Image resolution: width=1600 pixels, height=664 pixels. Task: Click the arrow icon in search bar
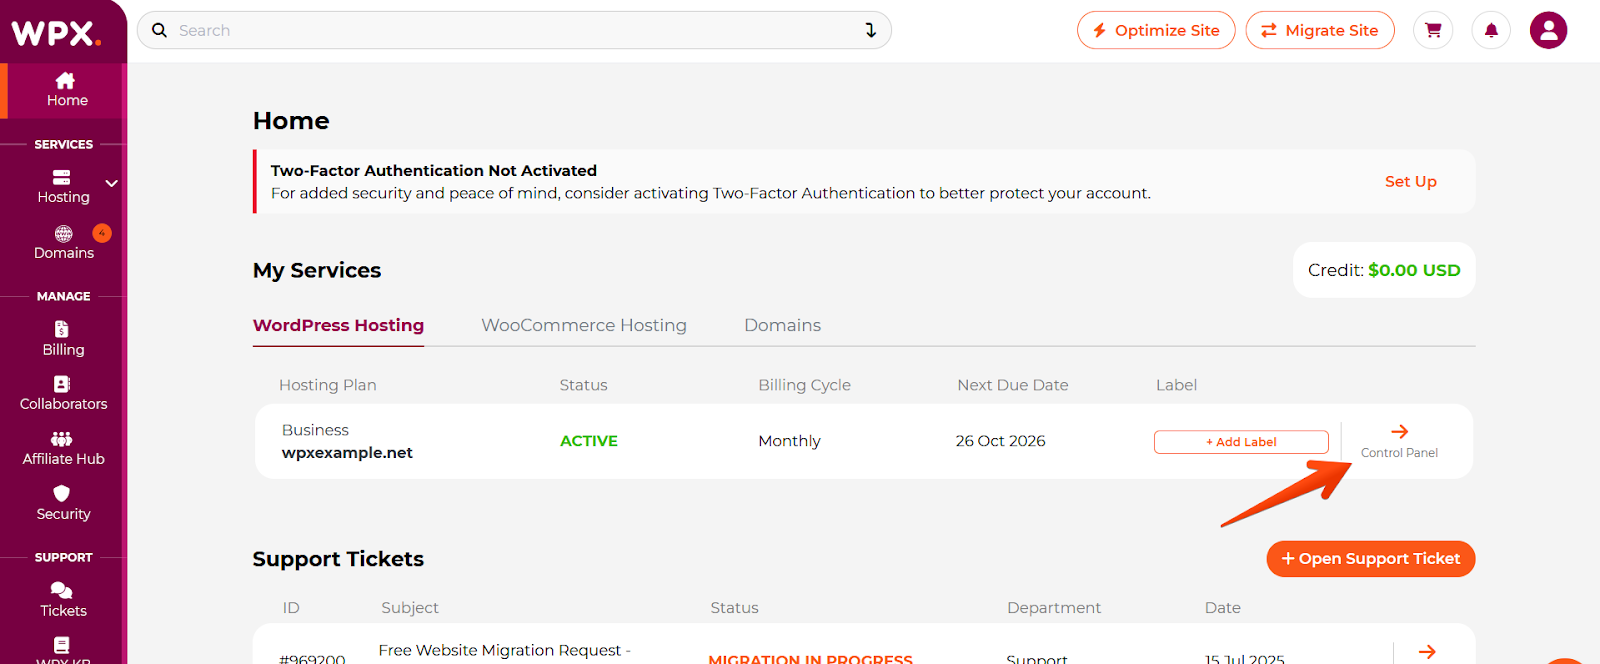tap(870, 30)
